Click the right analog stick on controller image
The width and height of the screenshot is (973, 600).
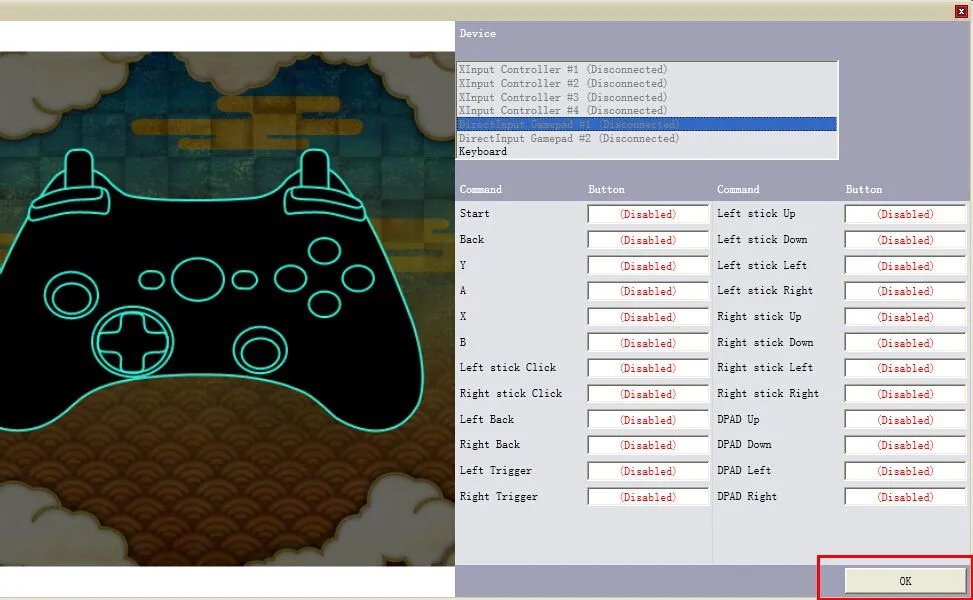tap(262, 351)
